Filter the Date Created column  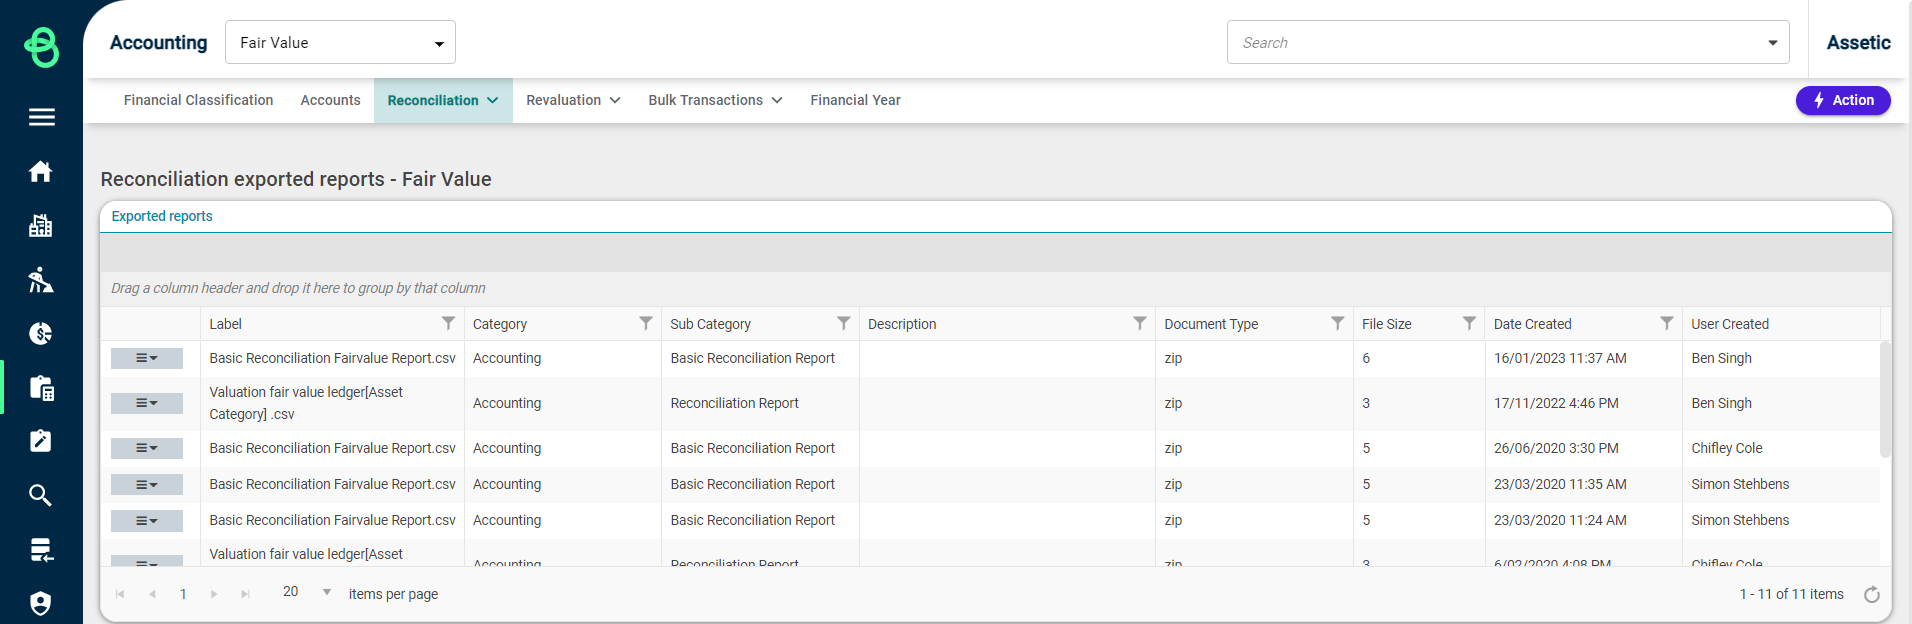[1666, 323]
